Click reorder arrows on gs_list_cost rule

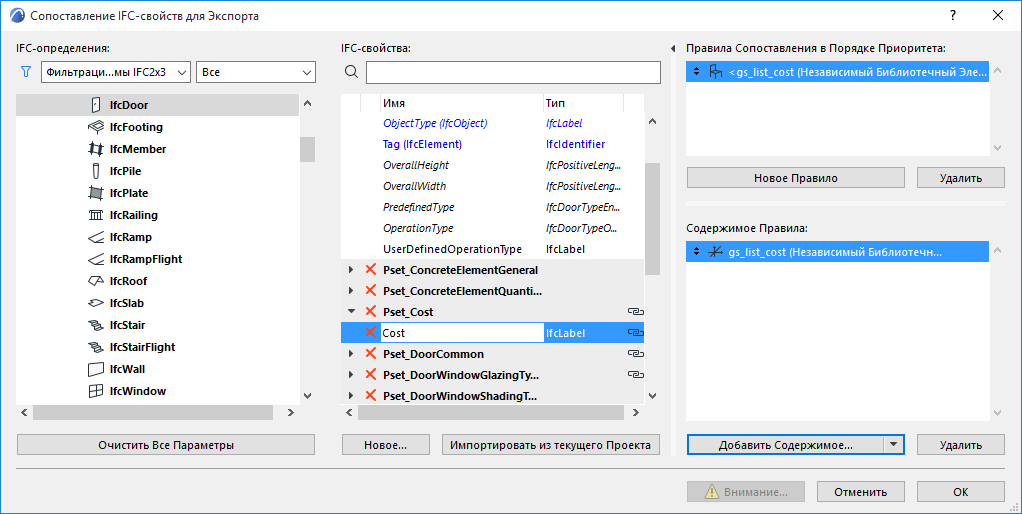[696, 72]
